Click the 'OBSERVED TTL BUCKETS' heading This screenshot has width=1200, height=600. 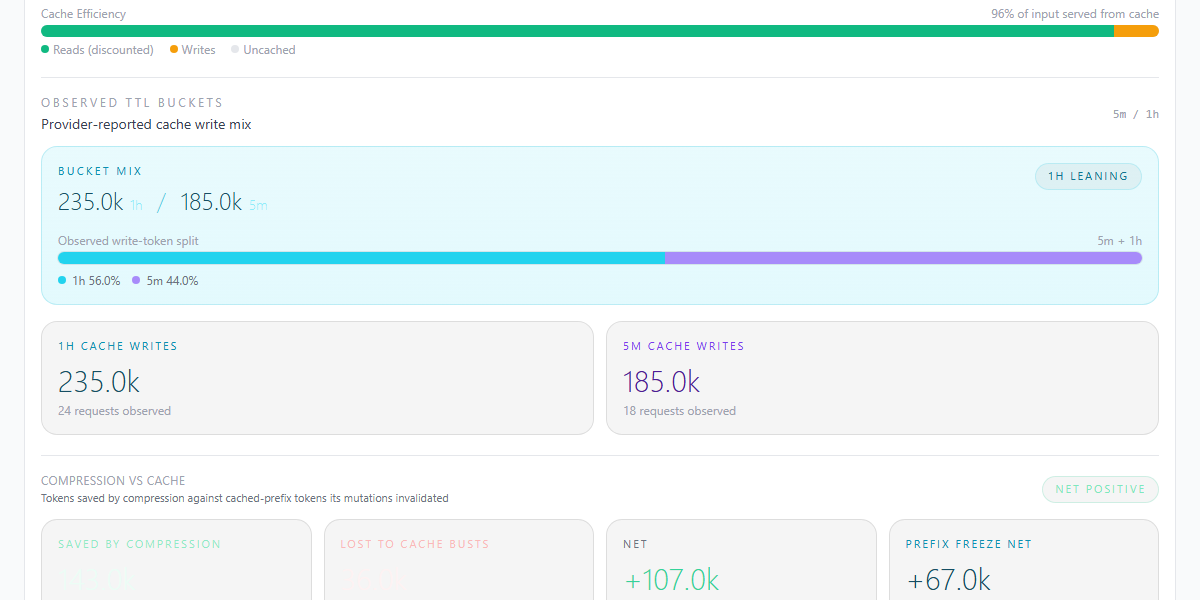pos(132,103)
